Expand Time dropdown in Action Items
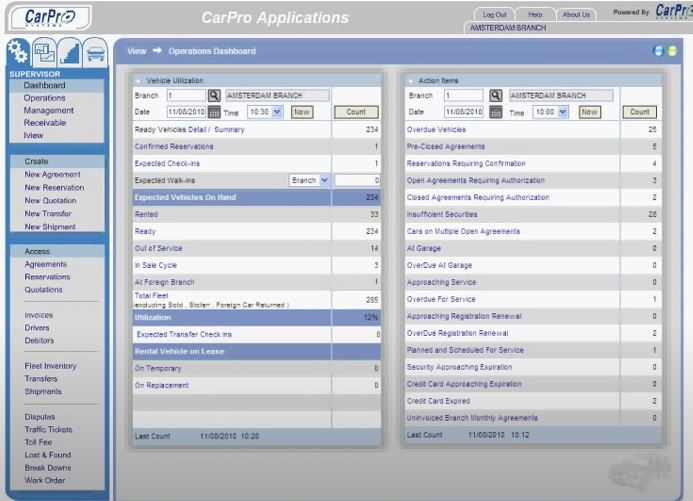The height and width of the screenshot is (501, 693). click(x=563, y=112)
